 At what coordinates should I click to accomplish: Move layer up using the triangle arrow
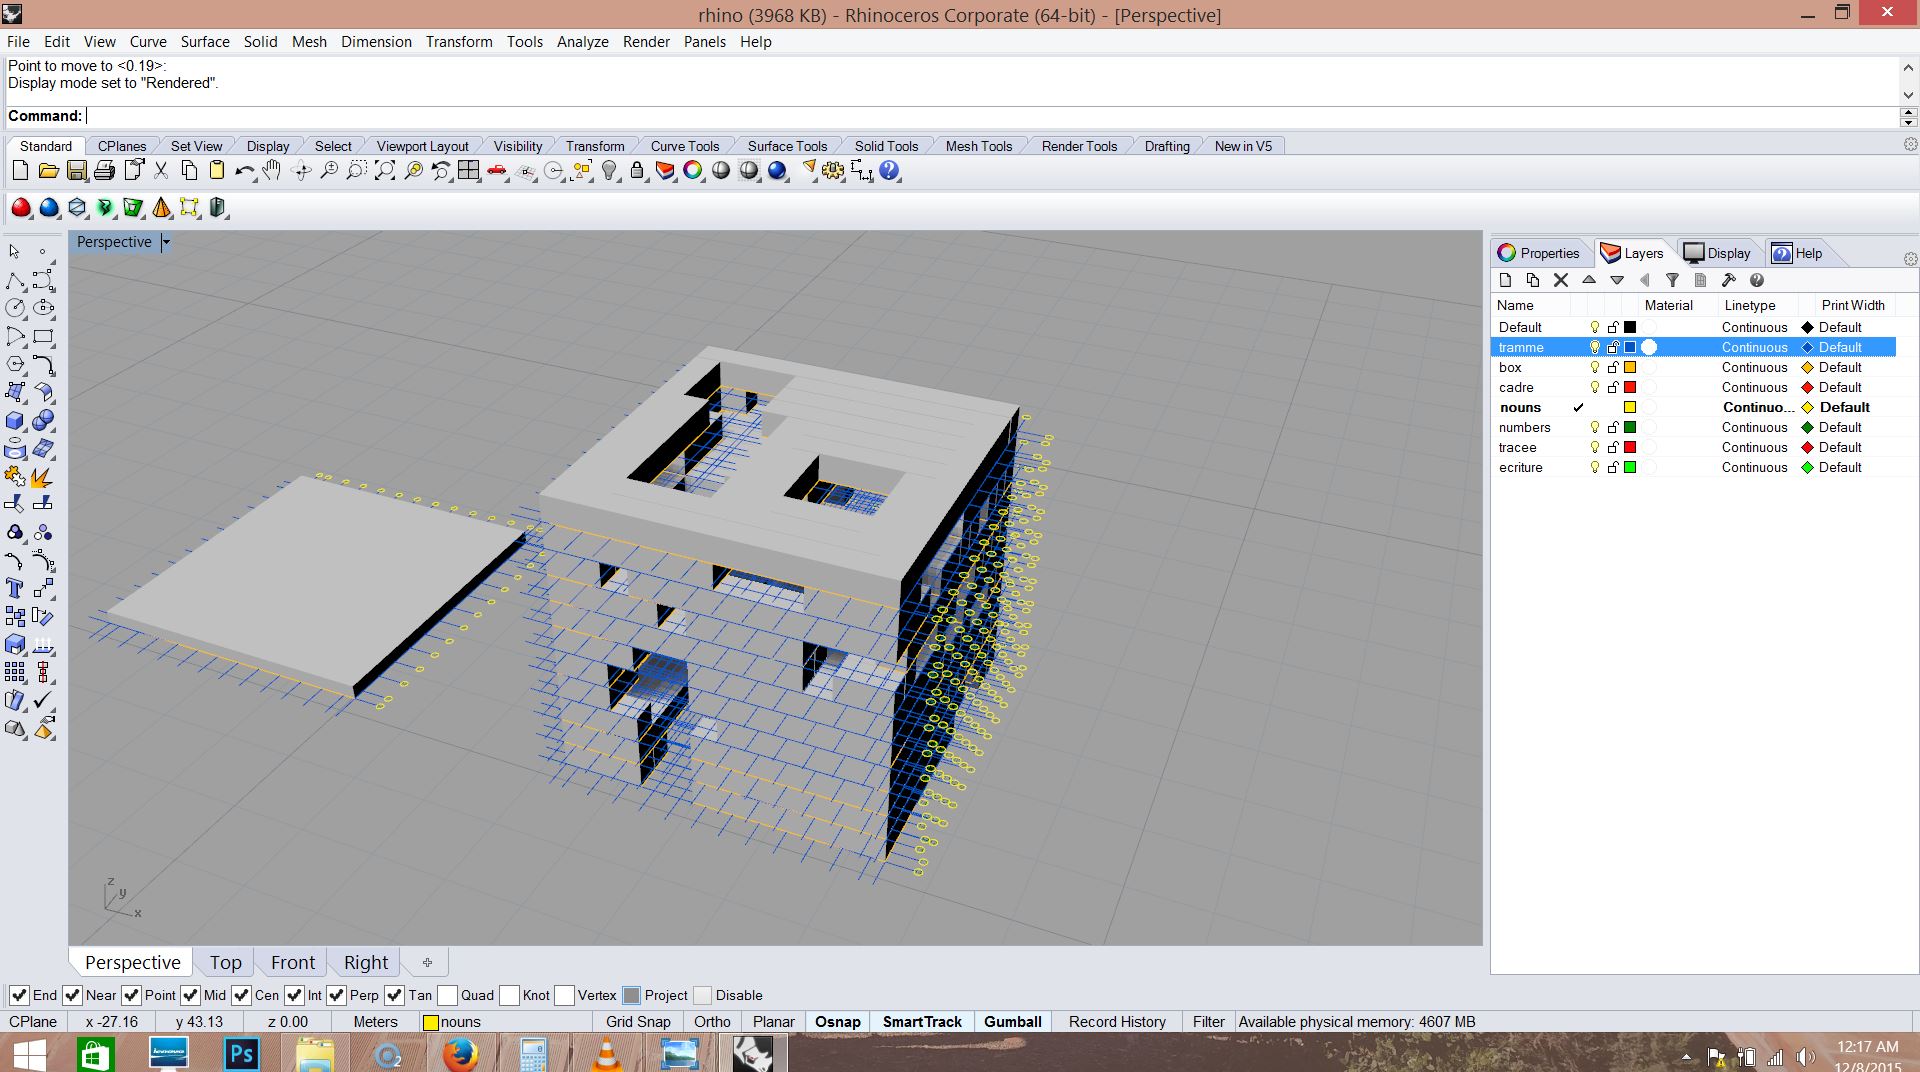pyautogui.click(x=1589, y=280)
